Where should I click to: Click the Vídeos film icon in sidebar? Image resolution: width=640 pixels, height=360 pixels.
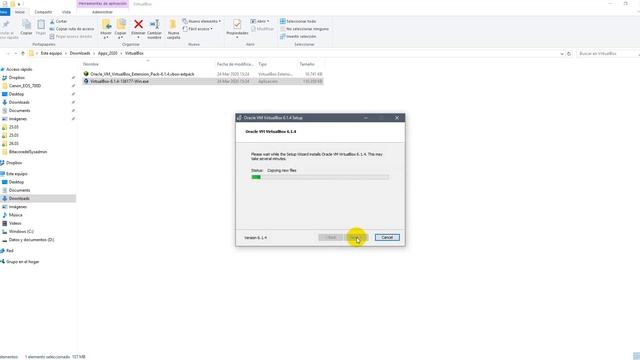(x=4, y=223)
